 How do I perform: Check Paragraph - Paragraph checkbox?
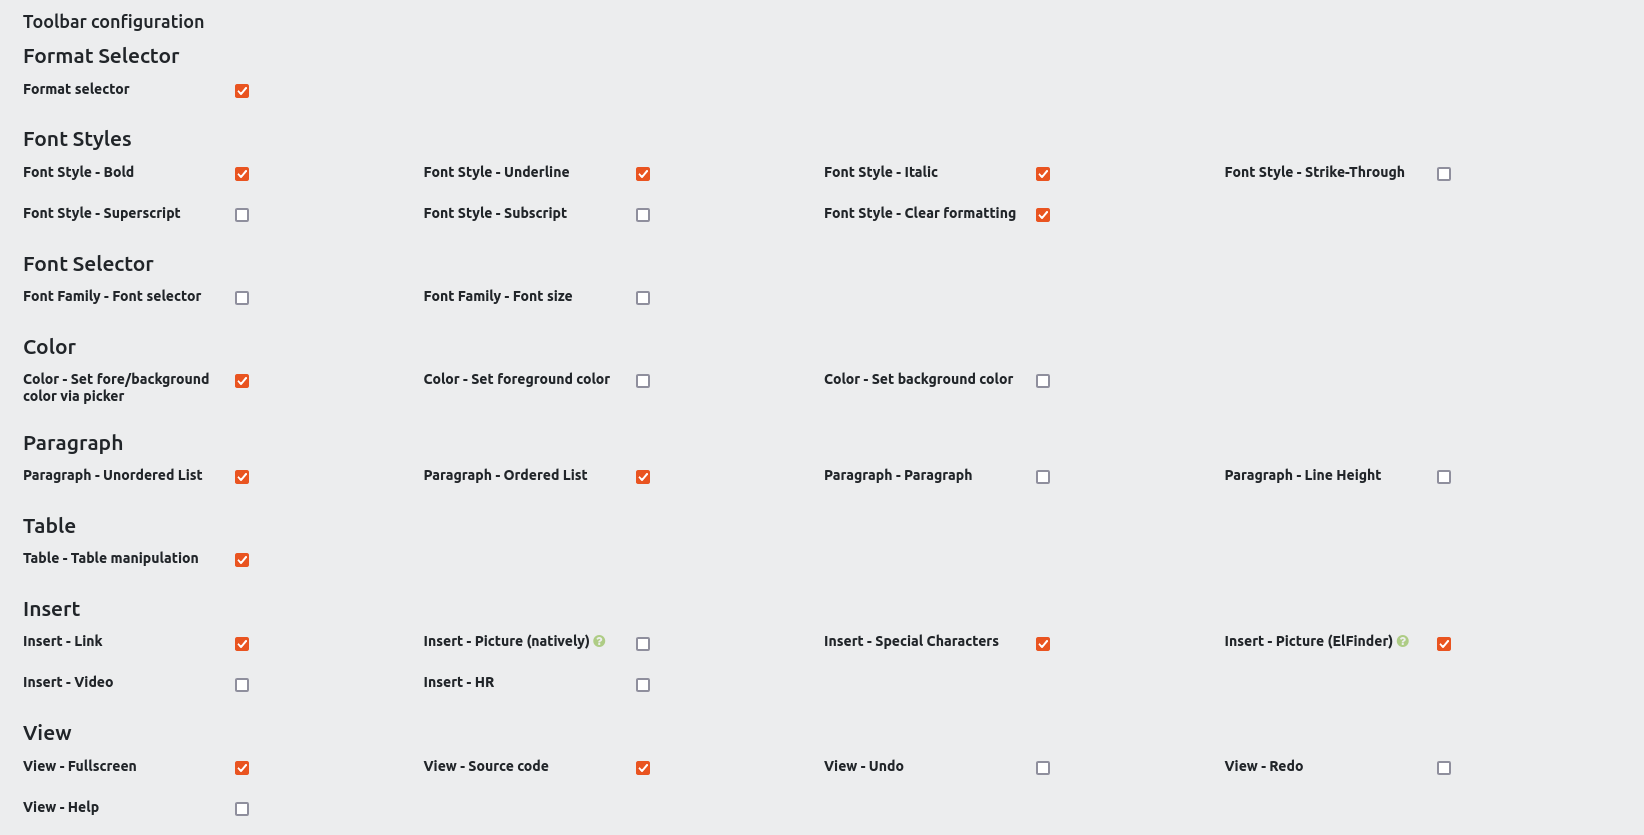[x=1043, y=477]
